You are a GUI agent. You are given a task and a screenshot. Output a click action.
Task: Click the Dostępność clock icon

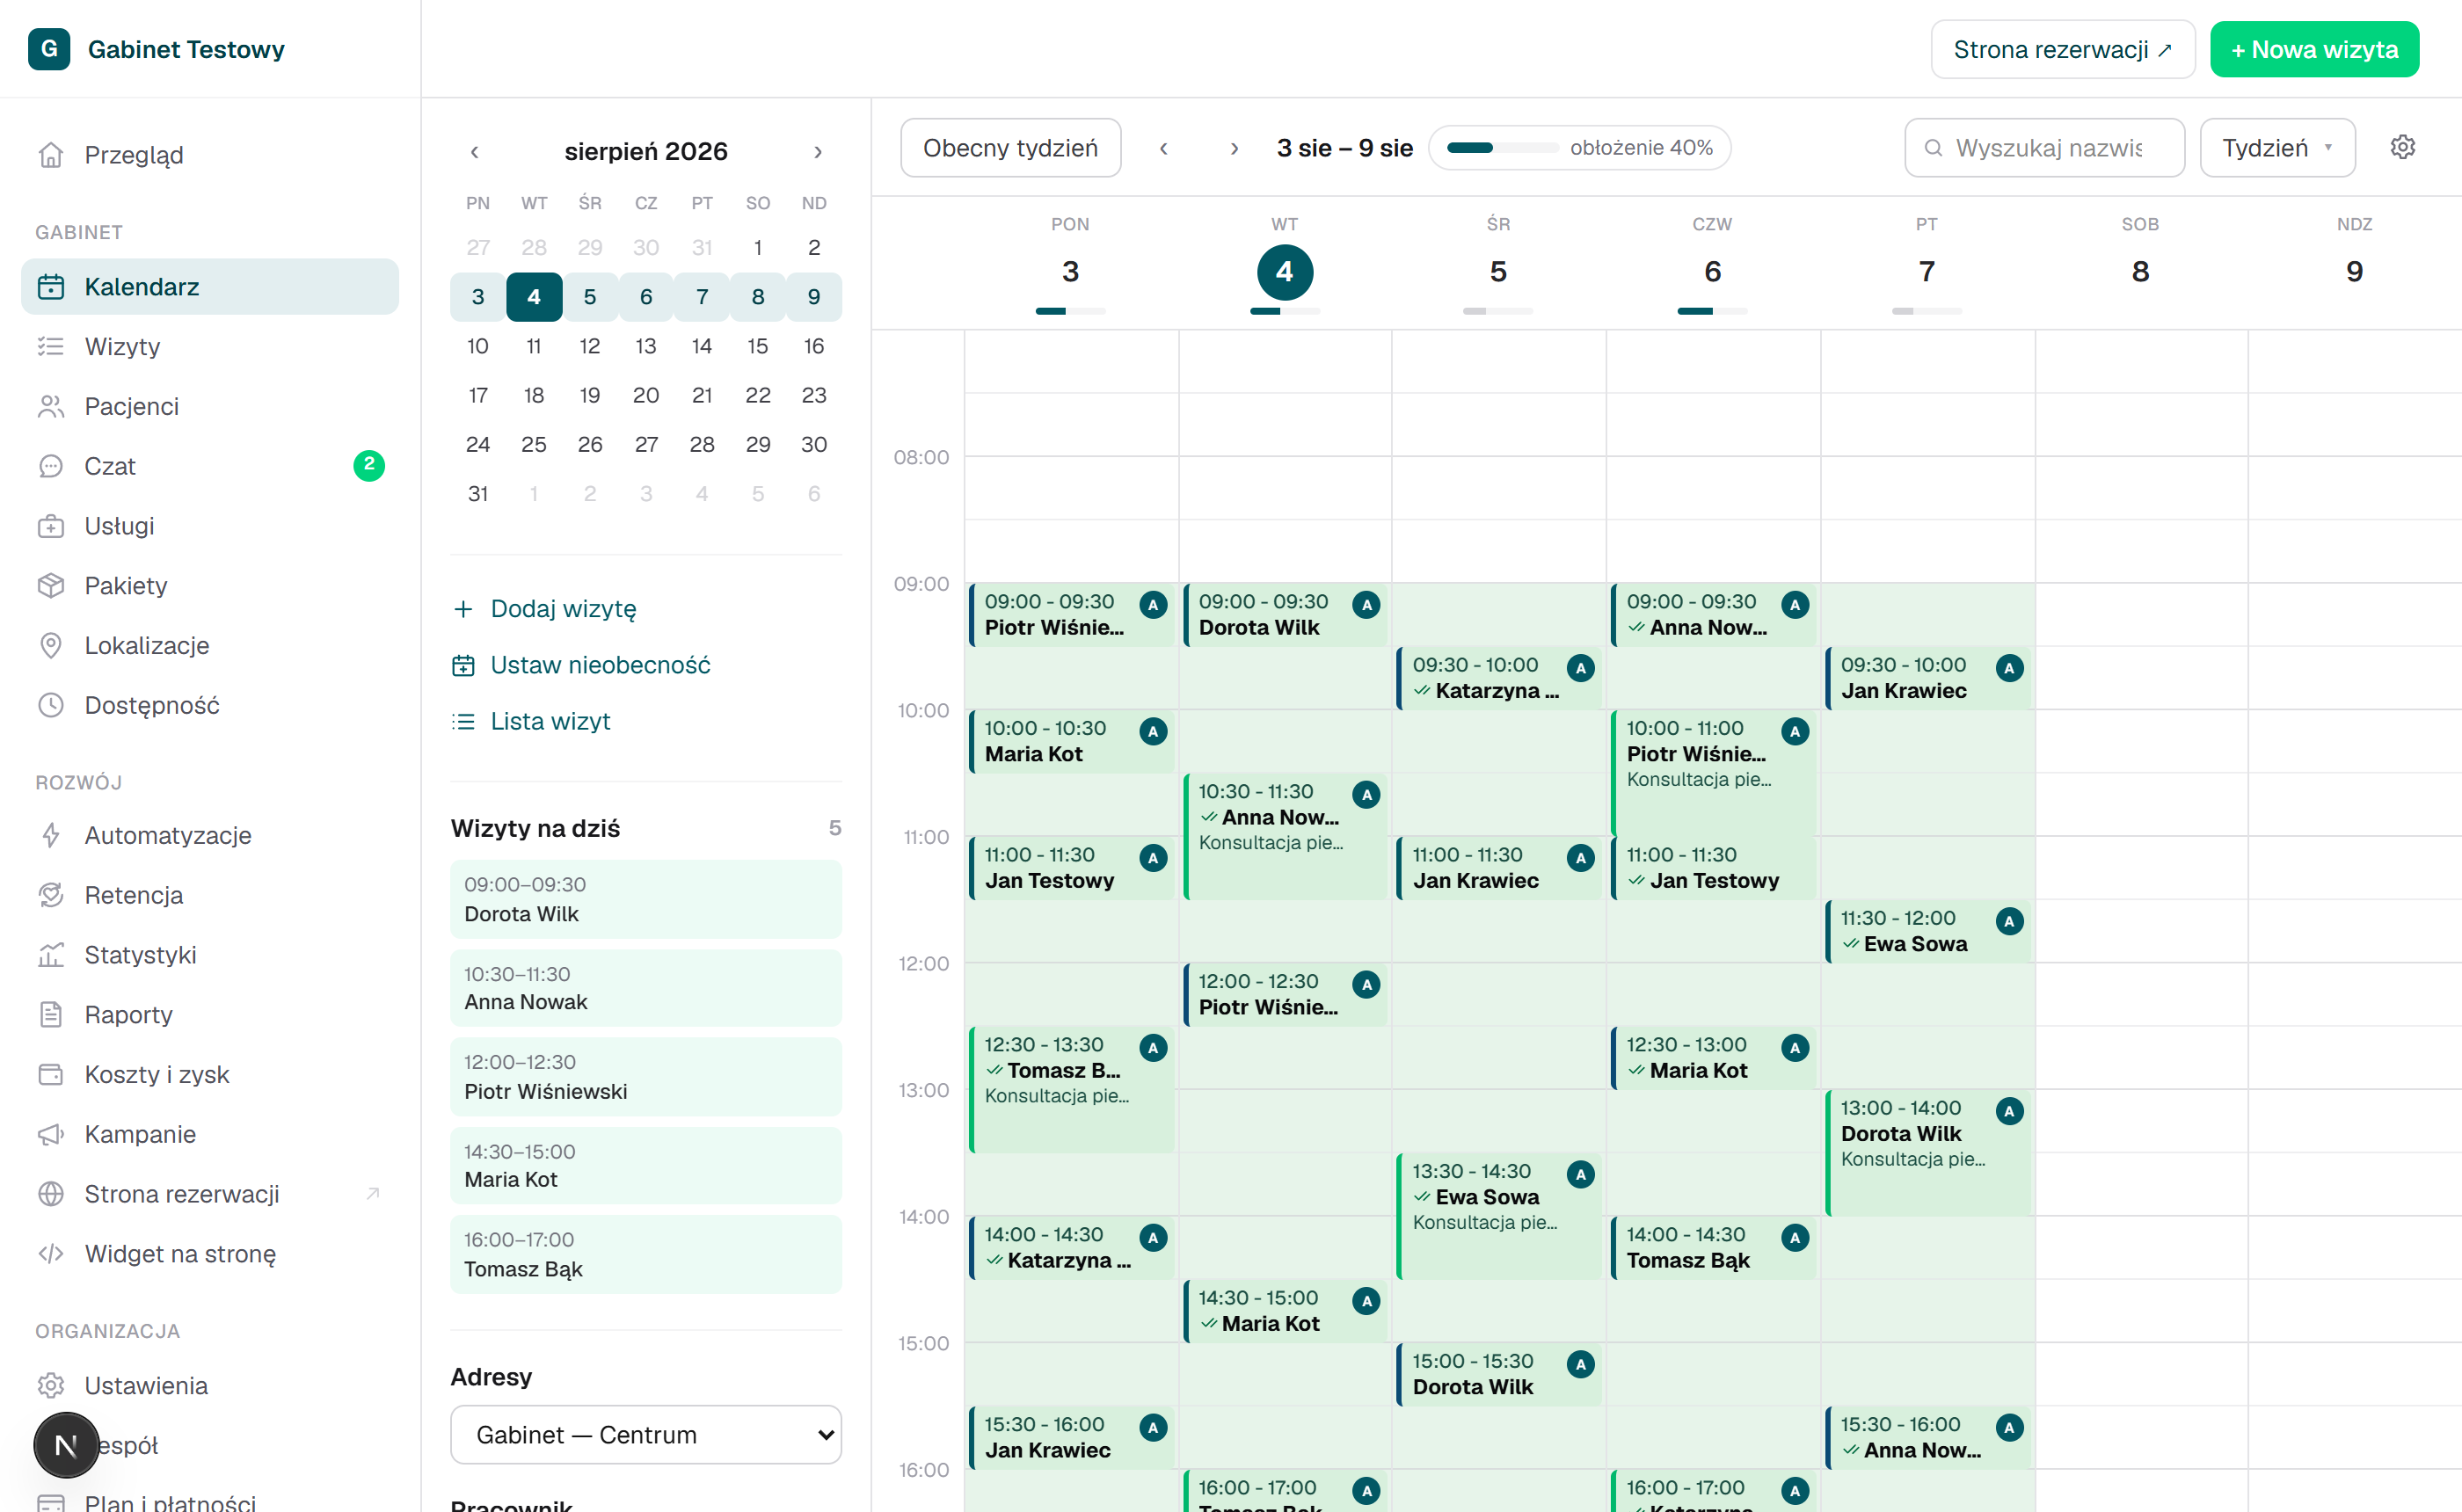coord(51,705)
